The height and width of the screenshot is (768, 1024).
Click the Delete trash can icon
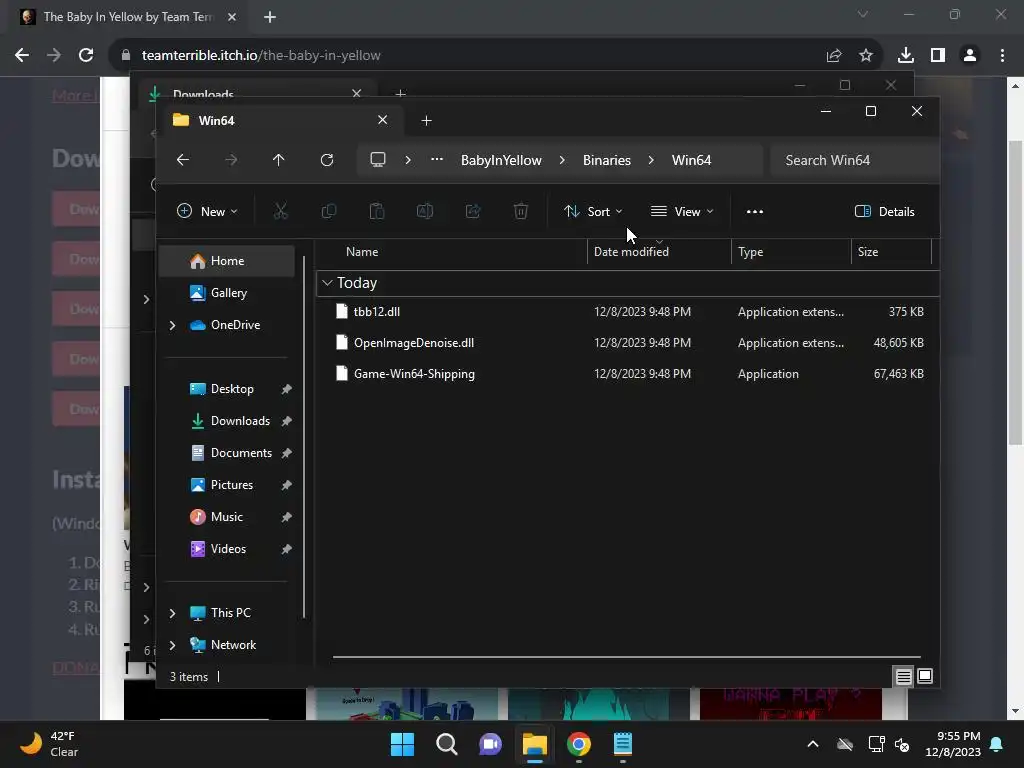(520, 211)
